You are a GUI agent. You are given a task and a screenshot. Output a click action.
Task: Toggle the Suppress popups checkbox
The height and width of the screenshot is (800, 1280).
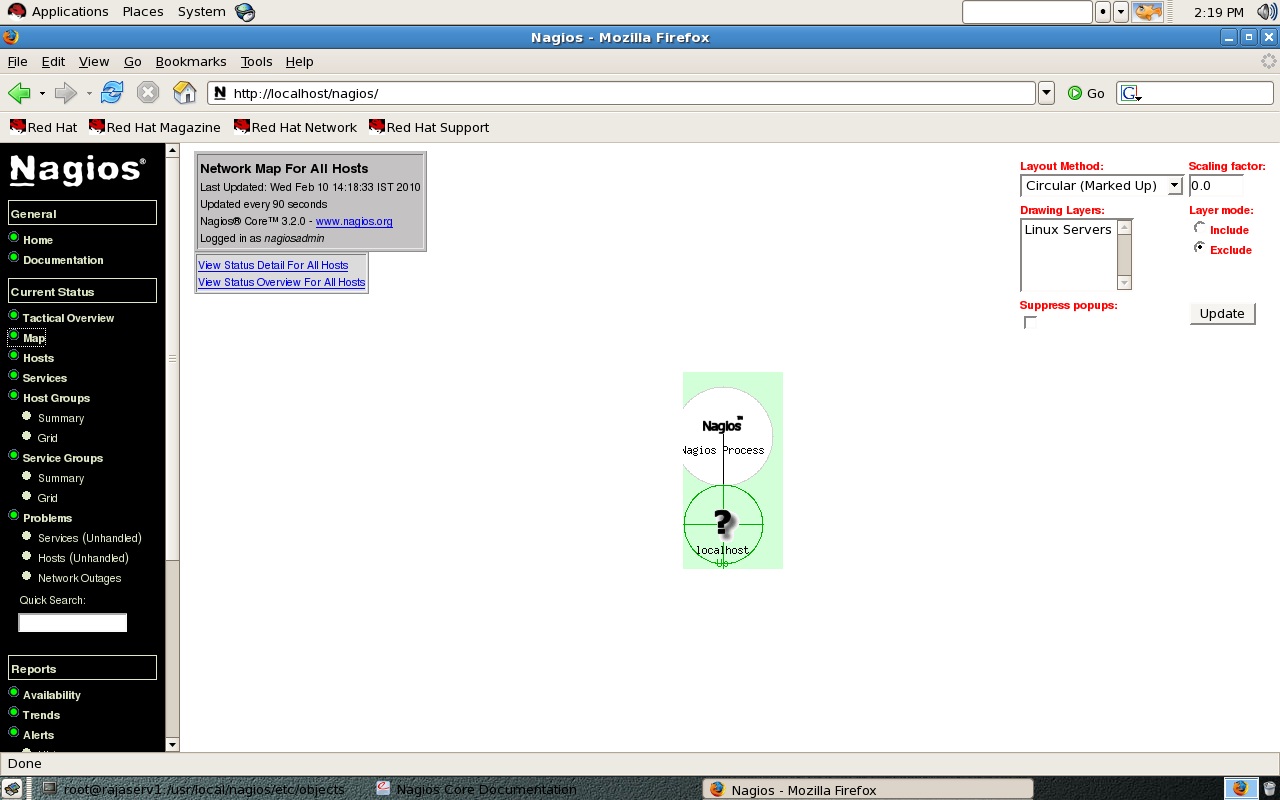click(1030, 322)
